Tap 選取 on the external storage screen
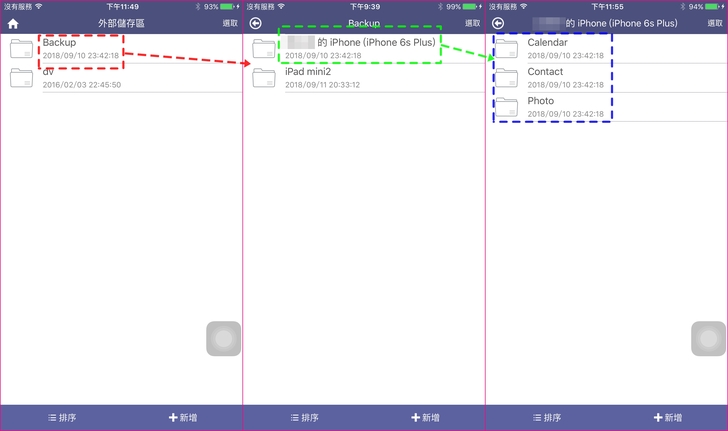This screenshot has height=431, width=728. [230, 23]
